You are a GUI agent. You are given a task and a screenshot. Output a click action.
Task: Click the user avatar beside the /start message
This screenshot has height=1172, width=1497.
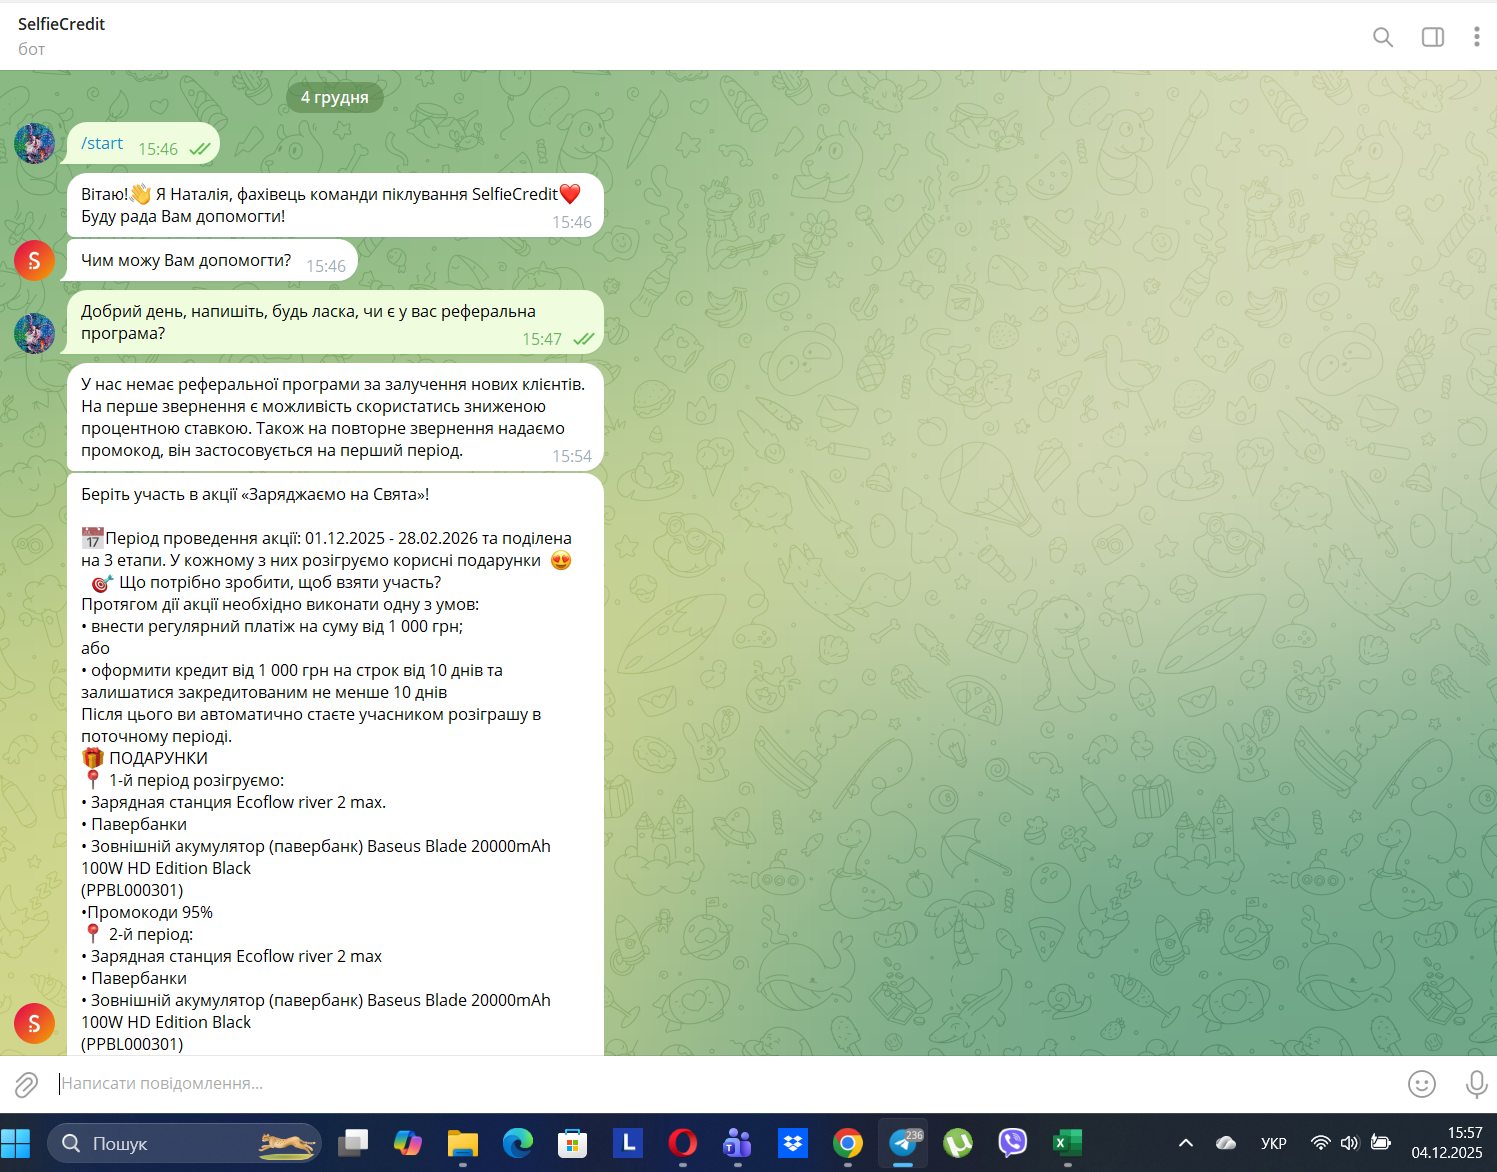tap(35, 143)
